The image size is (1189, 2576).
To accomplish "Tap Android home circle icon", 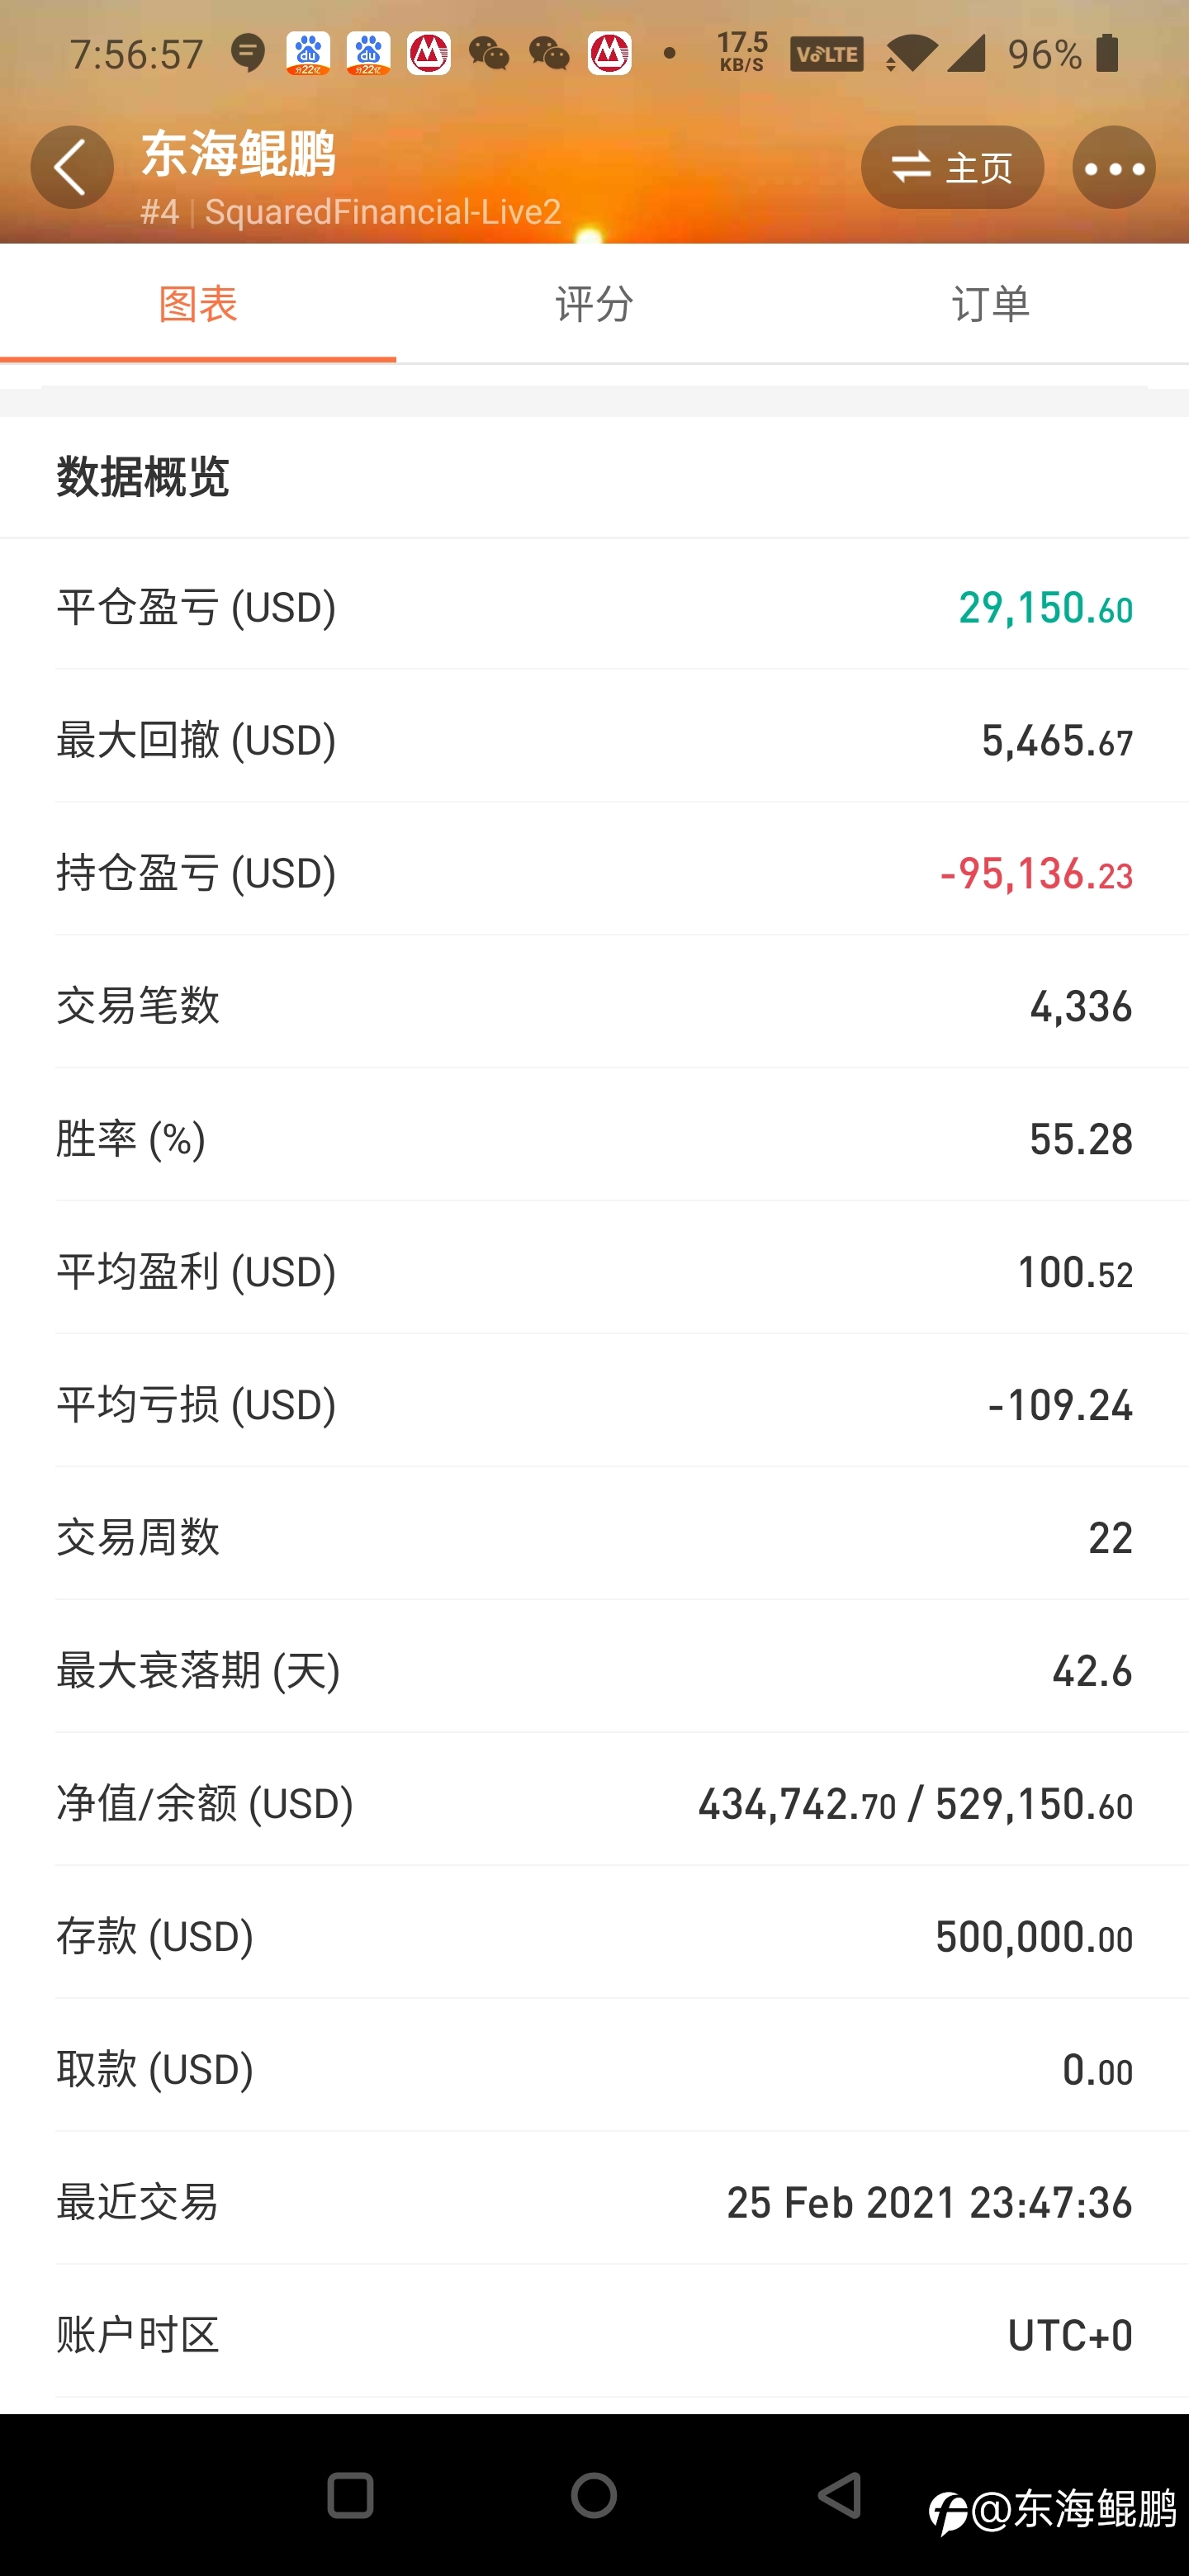I will click(594, 2496).
